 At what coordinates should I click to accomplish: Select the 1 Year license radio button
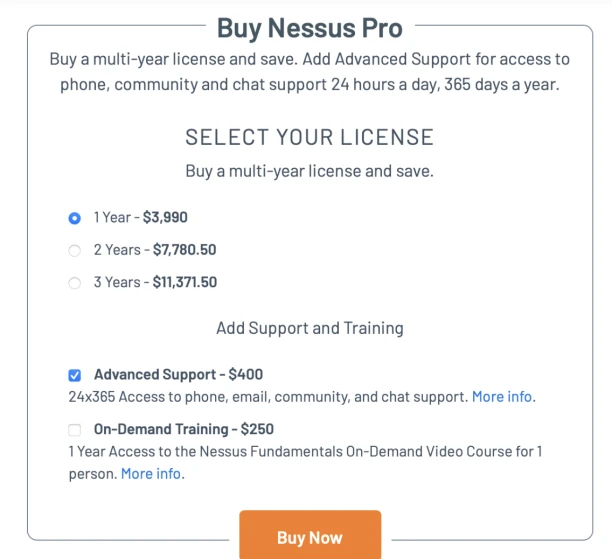(x=74, y=217)
